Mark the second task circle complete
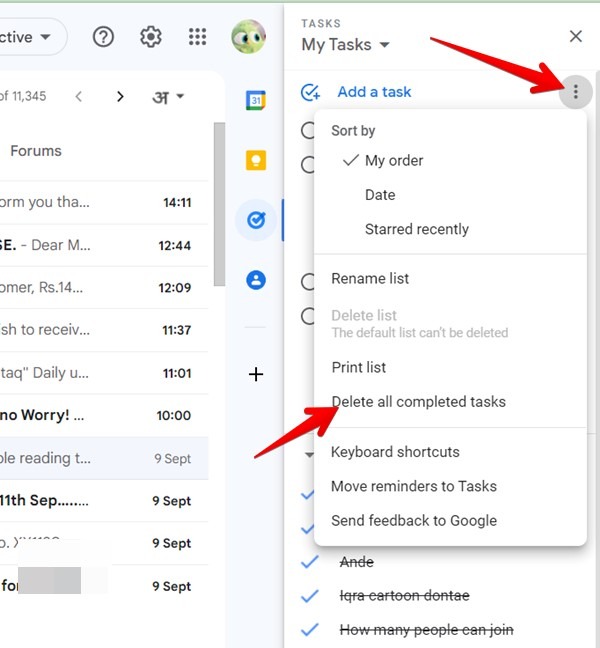 click(308, 164)
